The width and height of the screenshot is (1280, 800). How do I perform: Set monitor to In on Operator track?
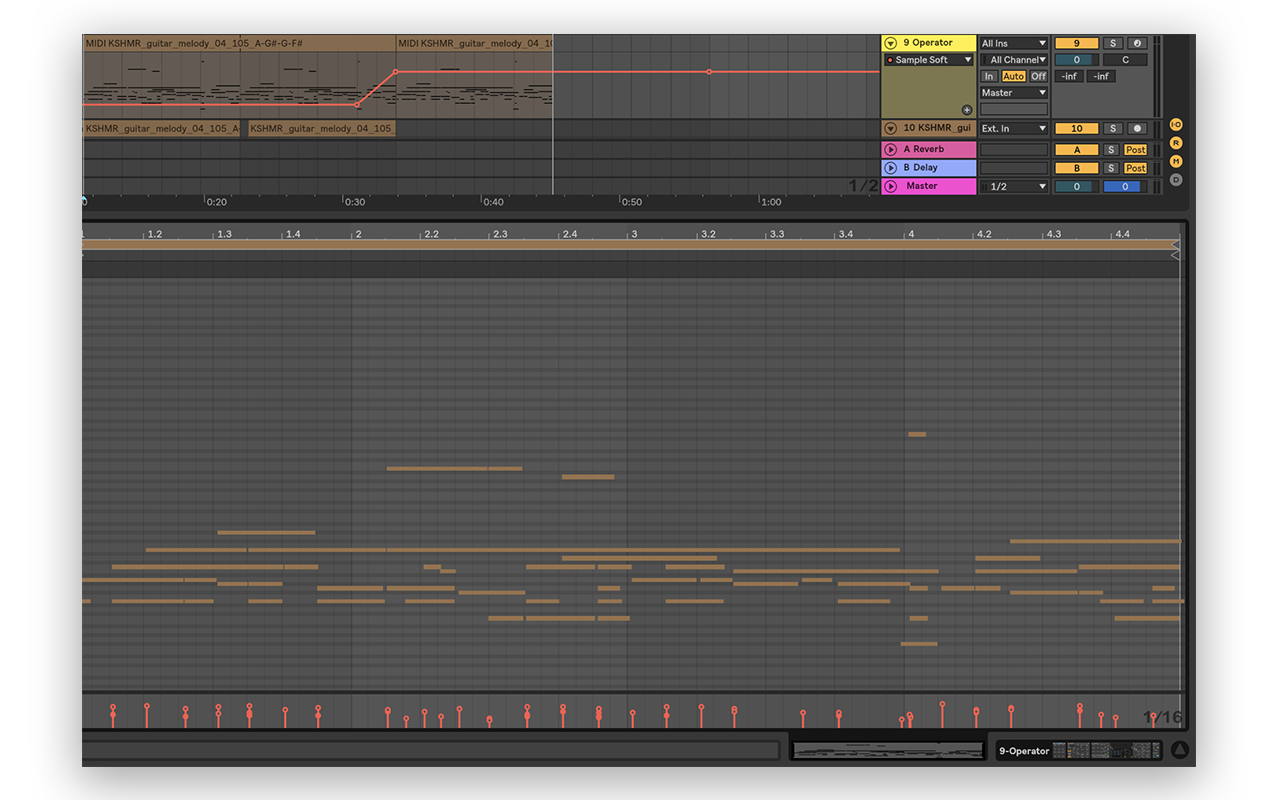coord(989,76)
